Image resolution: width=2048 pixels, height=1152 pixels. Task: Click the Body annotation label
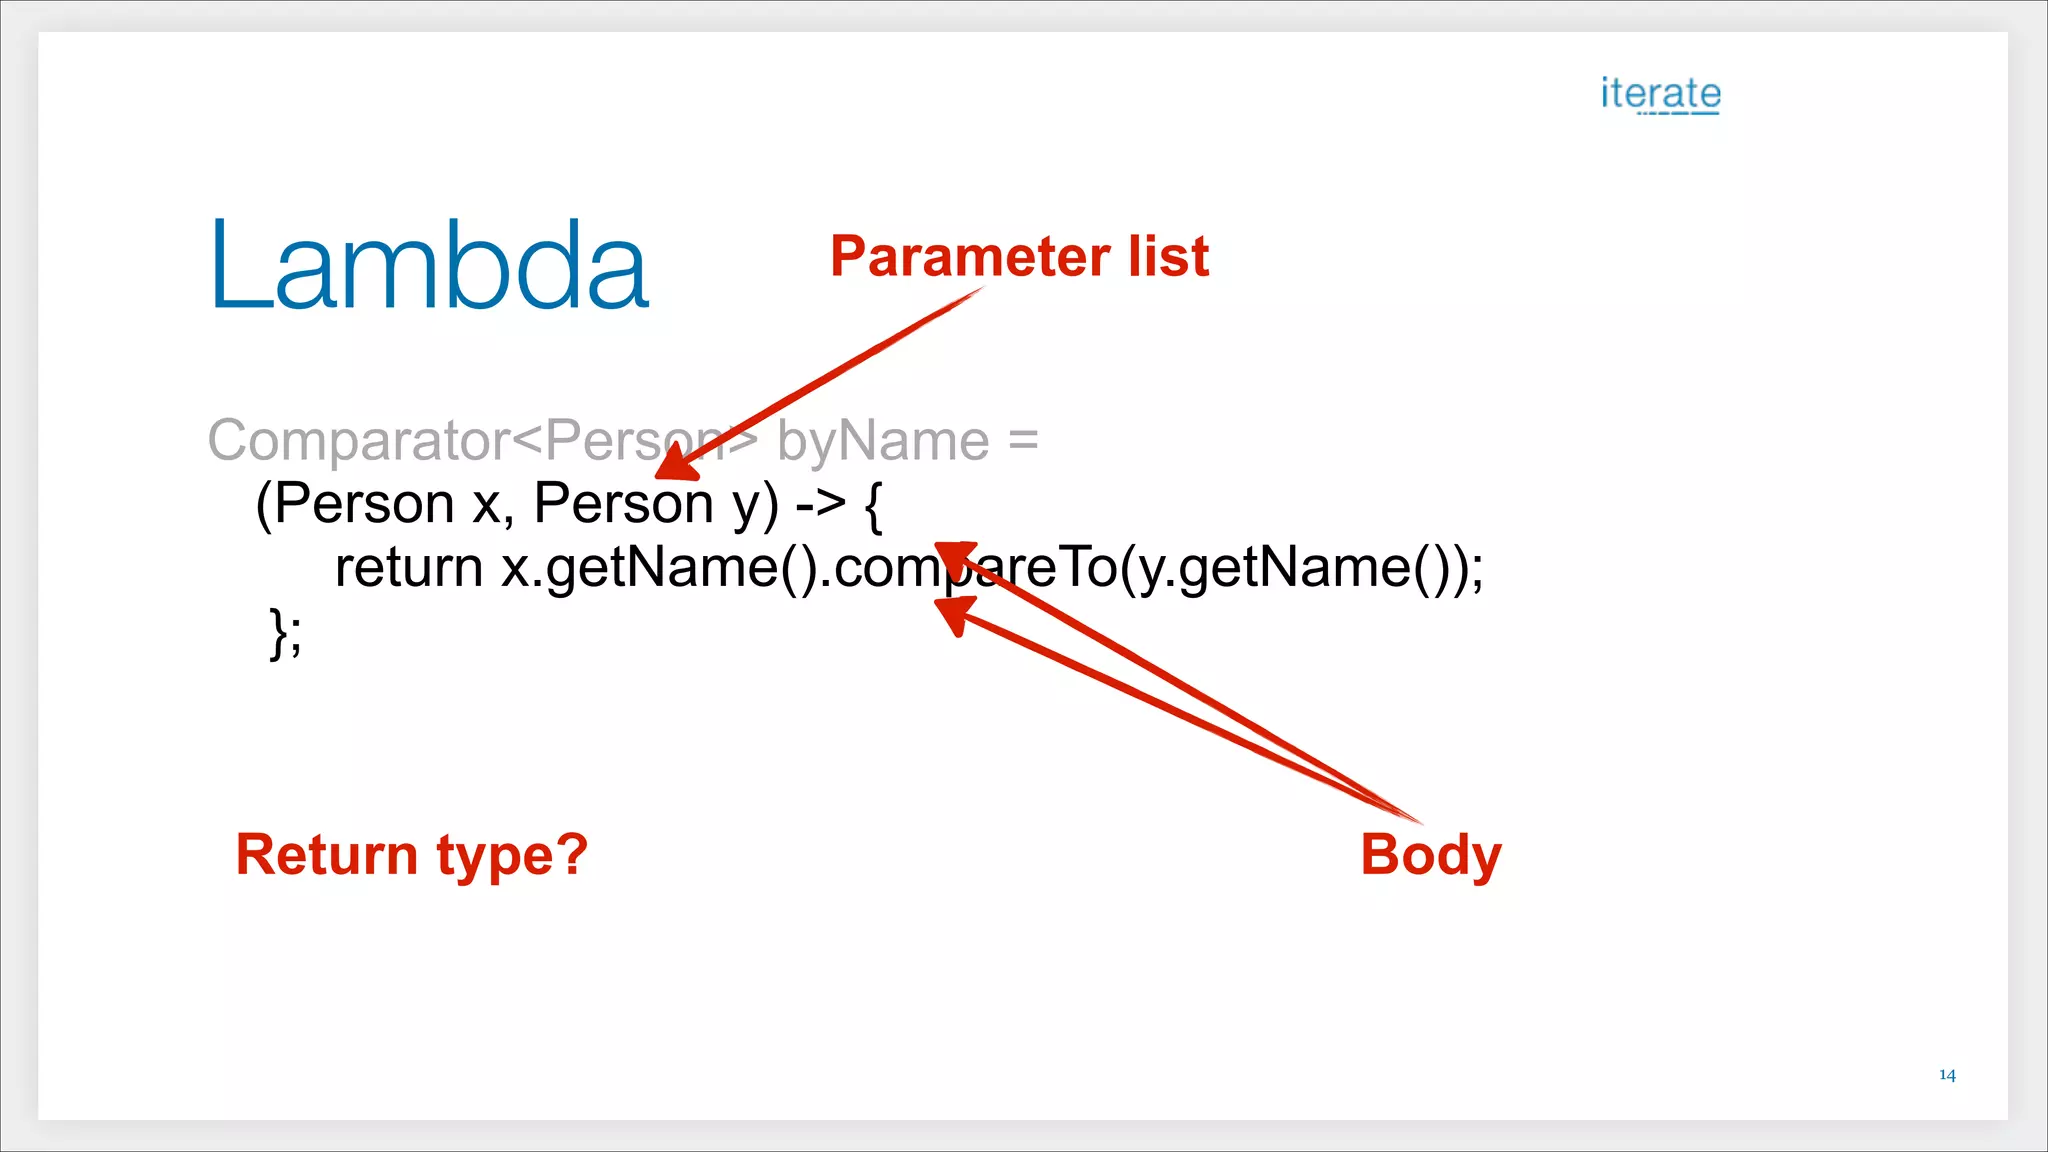tap(1431, 856)
